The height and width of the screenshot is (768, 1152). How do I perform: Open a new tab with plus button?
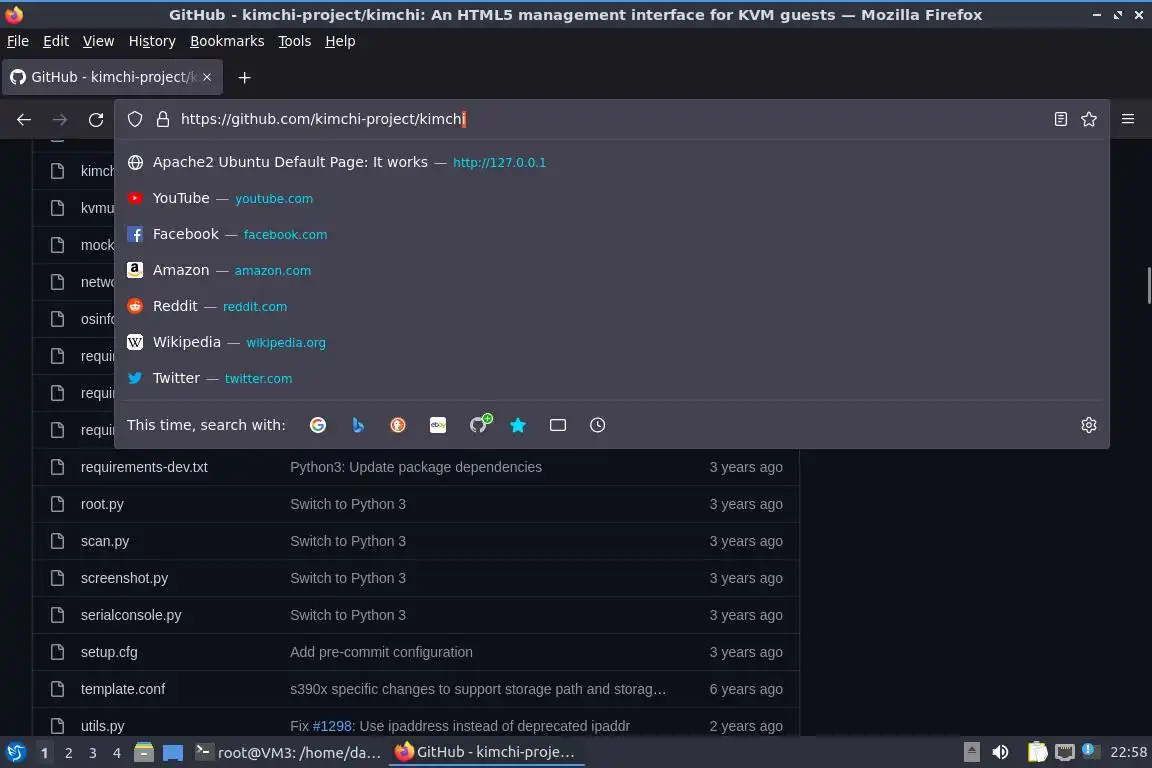tap(245, 77)
